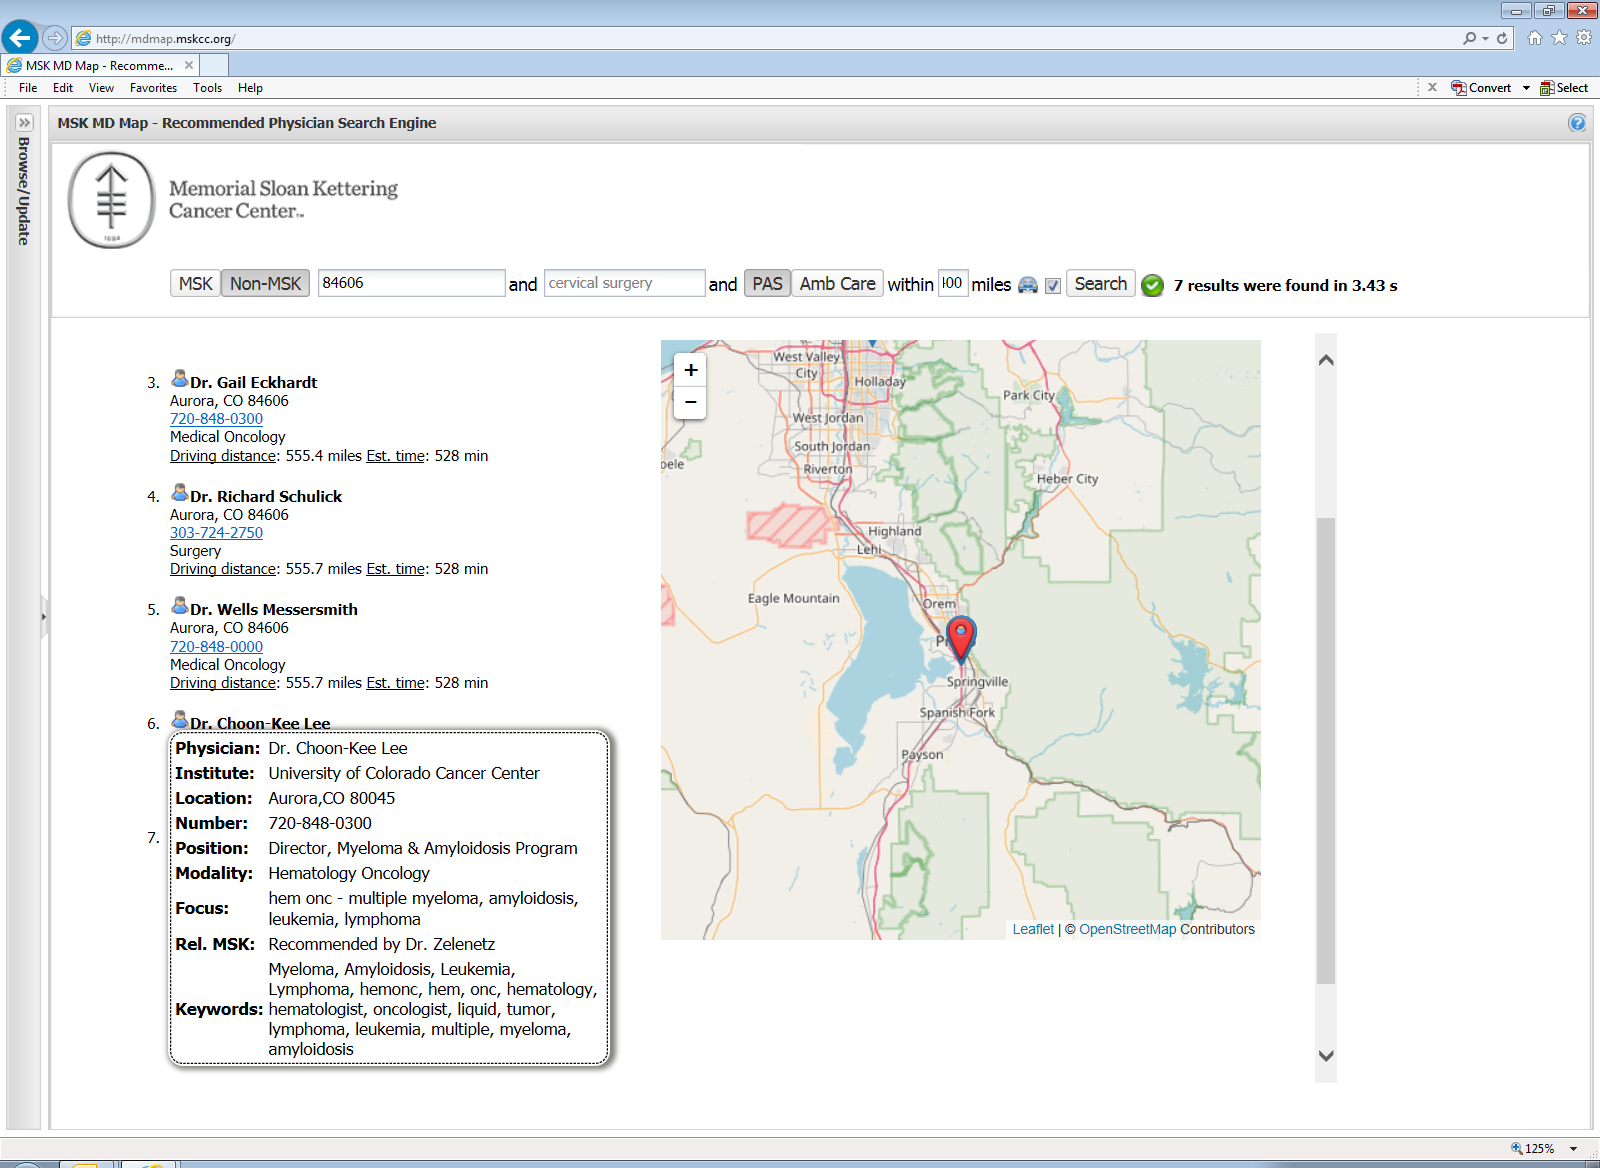Open the Tools menu

point(207,88)
